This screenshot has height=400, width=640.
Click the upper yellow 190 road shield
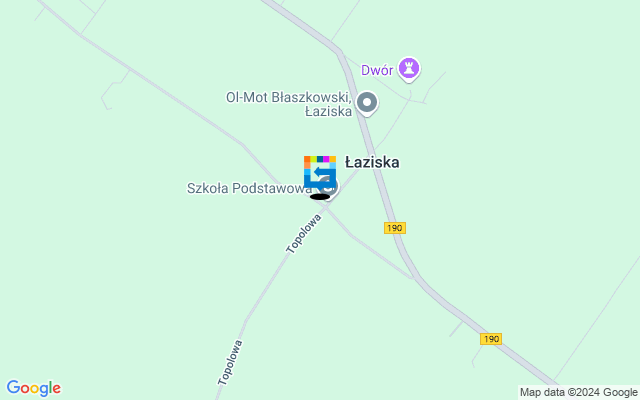point(395,228)
